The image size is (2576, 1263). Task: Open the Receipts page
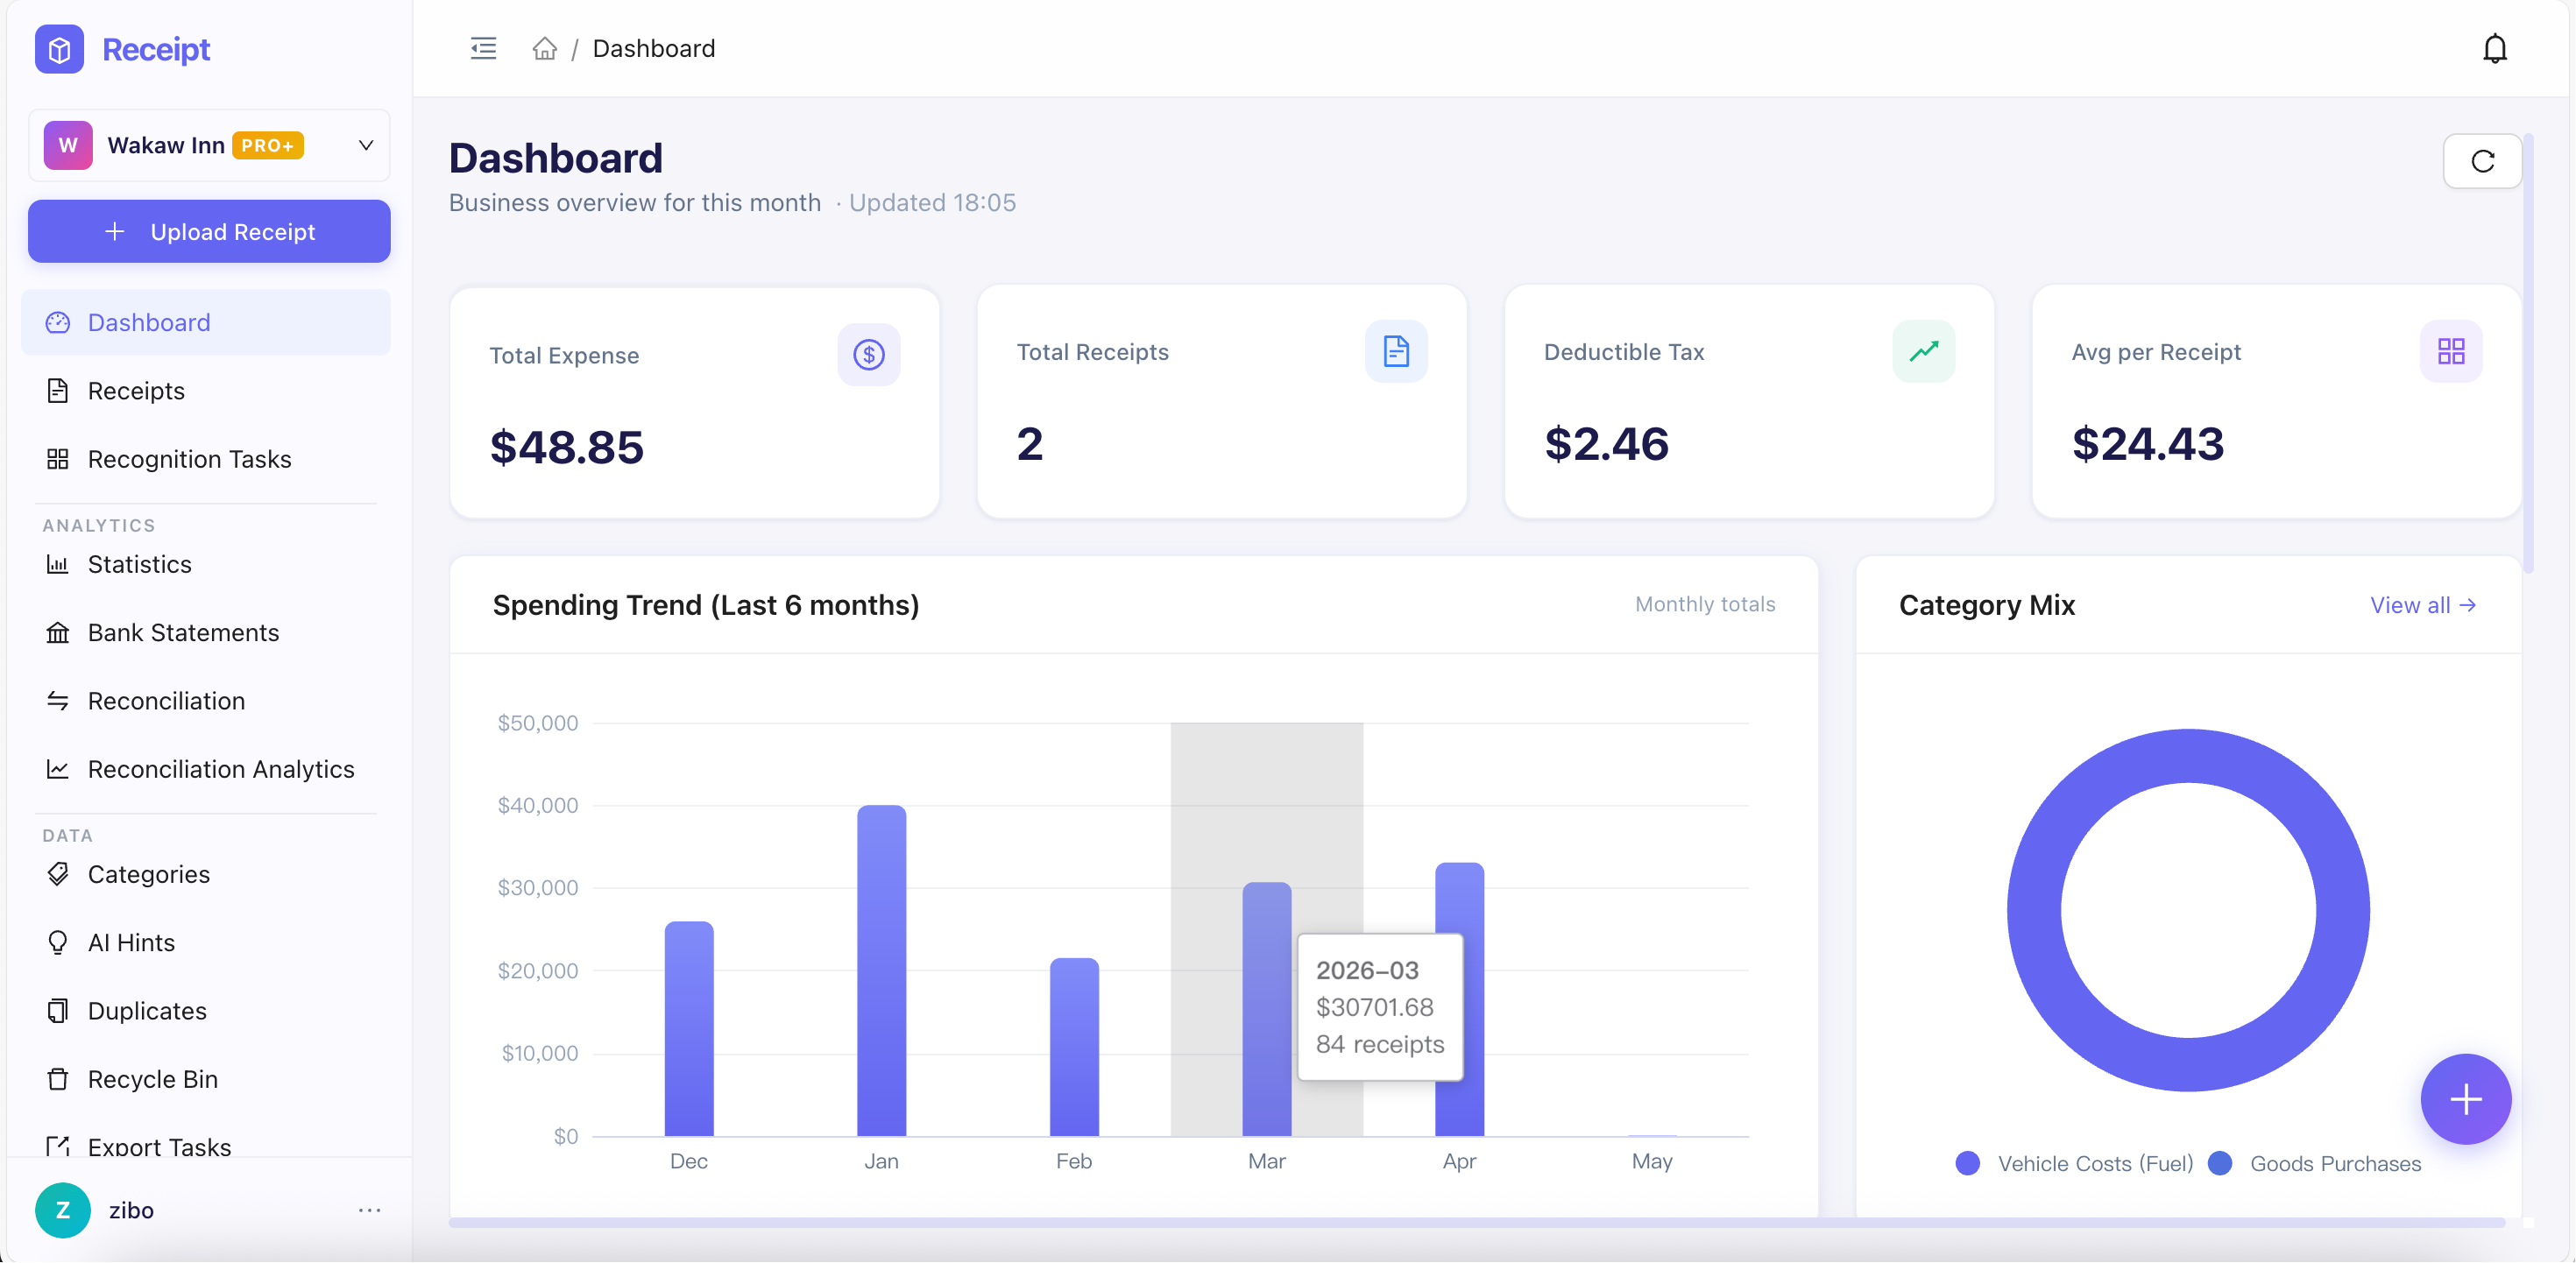(x=206, y=390)
